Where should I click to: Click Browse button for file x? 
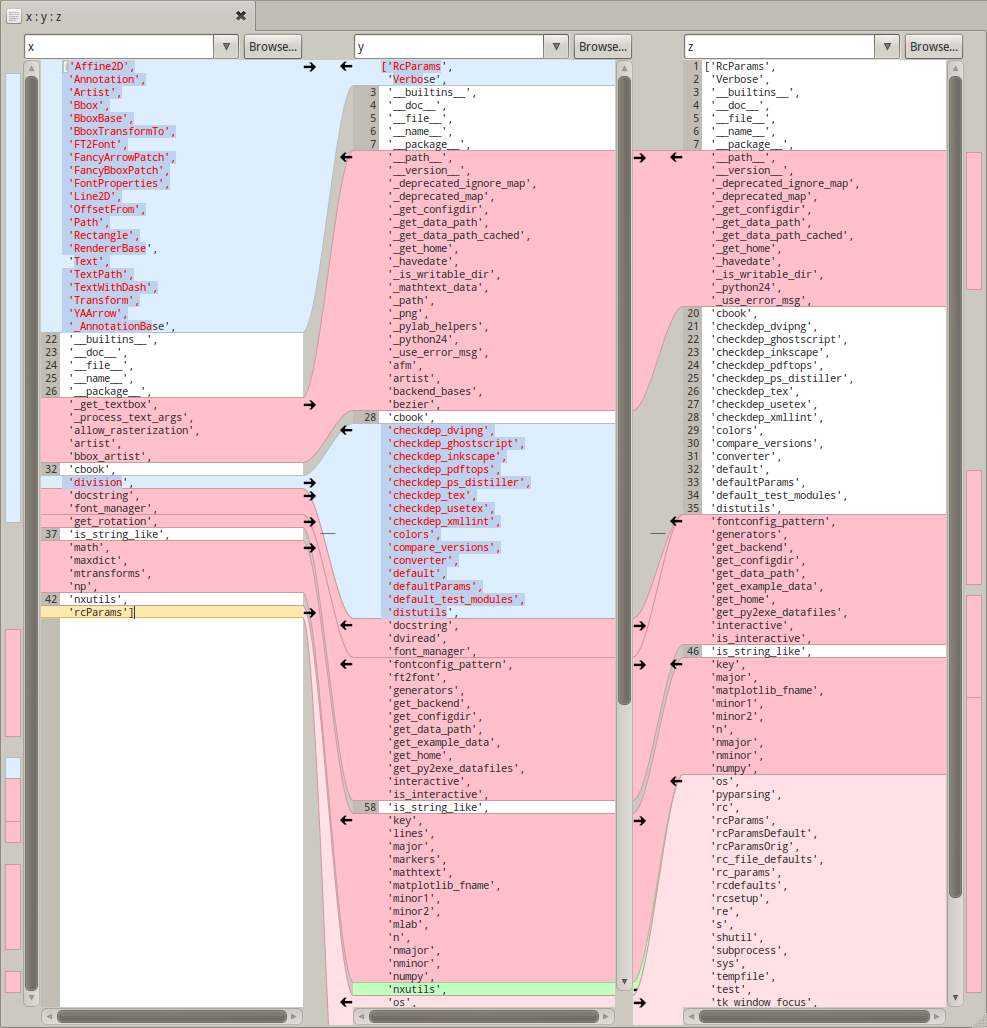[273, 47]
